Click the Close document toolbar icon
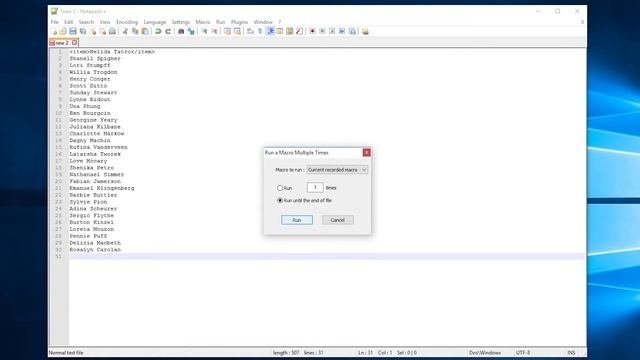This screenshot has height=360, width=640. (93, 31)
